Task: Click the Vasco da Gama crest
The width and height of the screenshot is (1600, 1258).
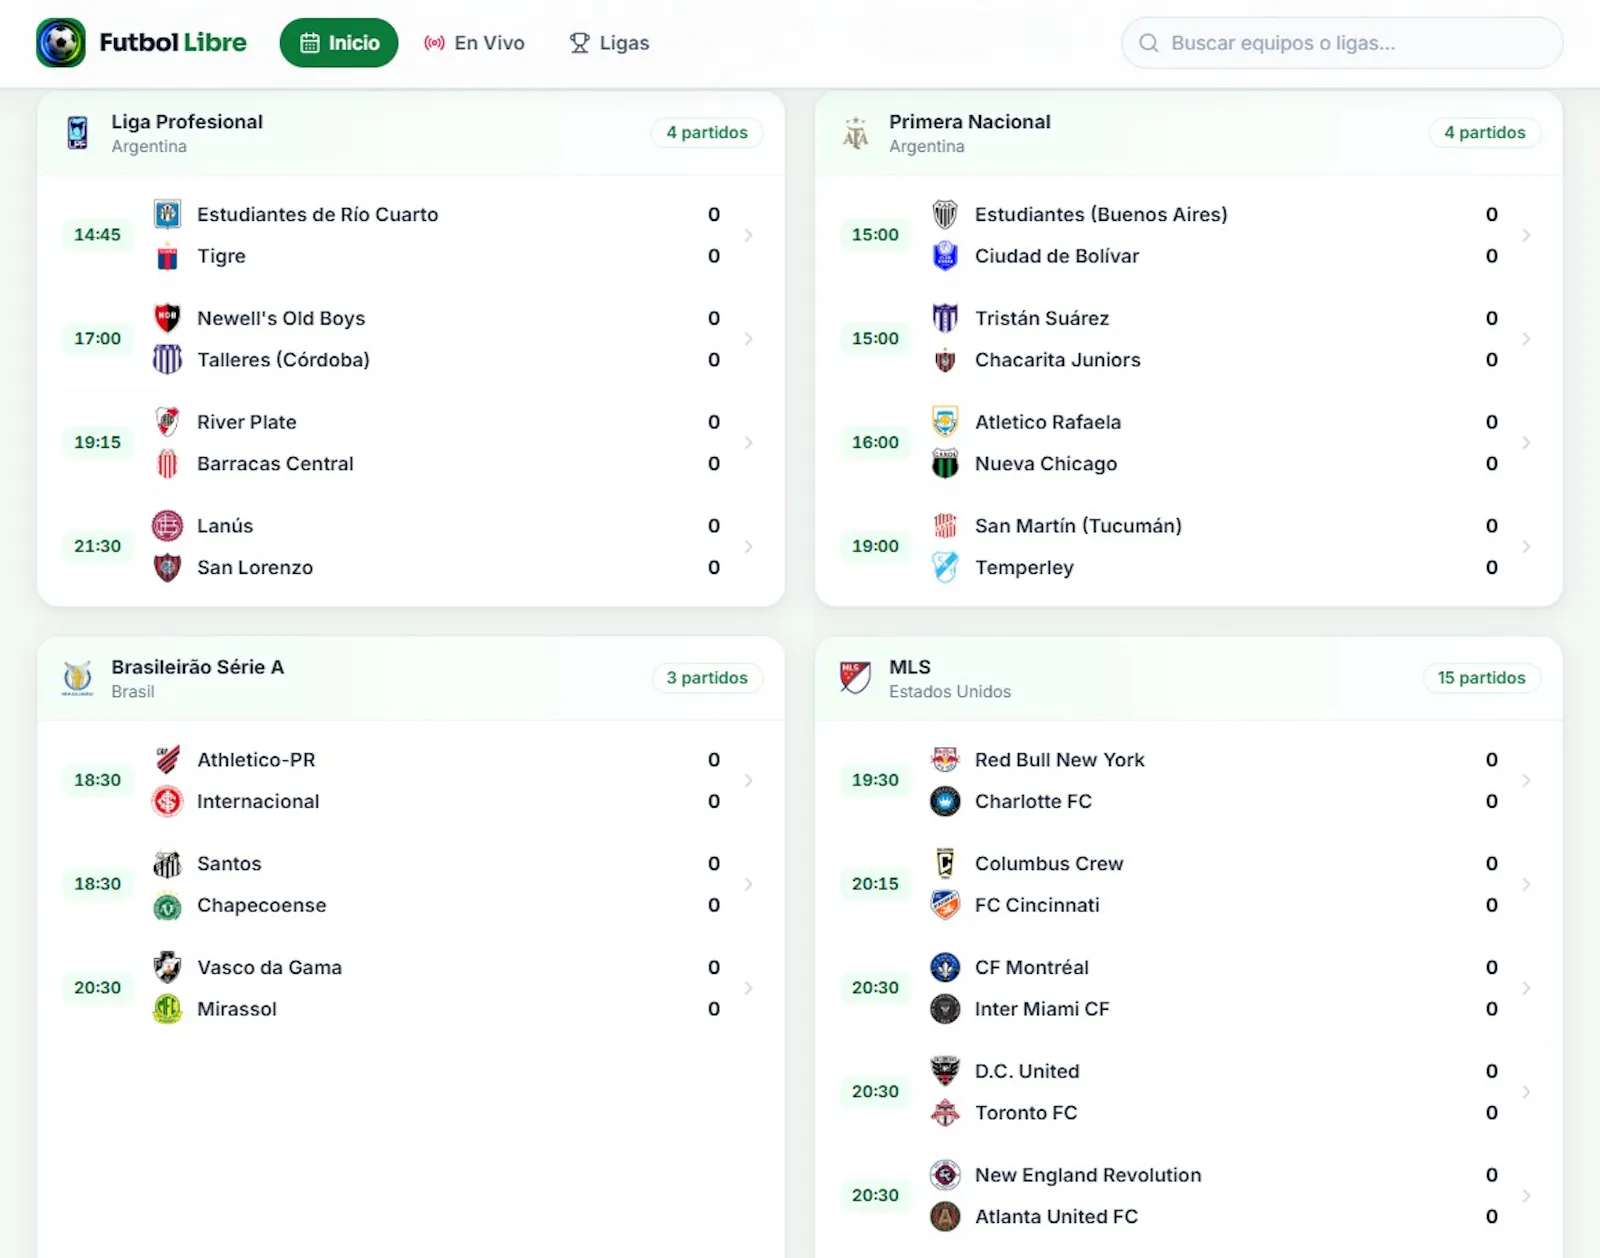Action: [167, 968]
